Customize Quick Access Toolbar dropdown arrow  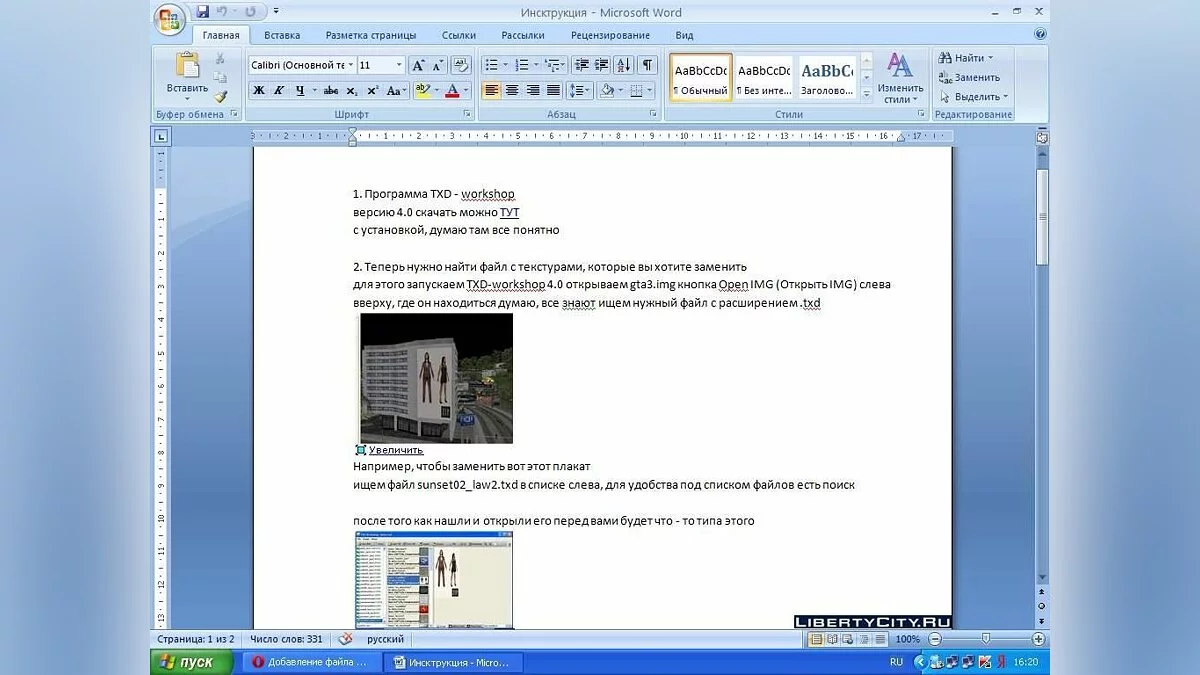[x=276, y=12]
